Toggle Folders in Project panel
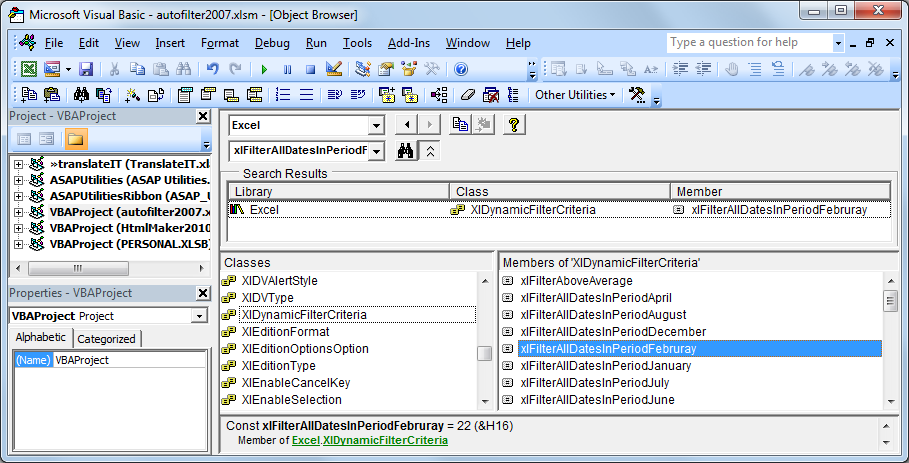This screenshot has width=909, height=463. [74, 139]
